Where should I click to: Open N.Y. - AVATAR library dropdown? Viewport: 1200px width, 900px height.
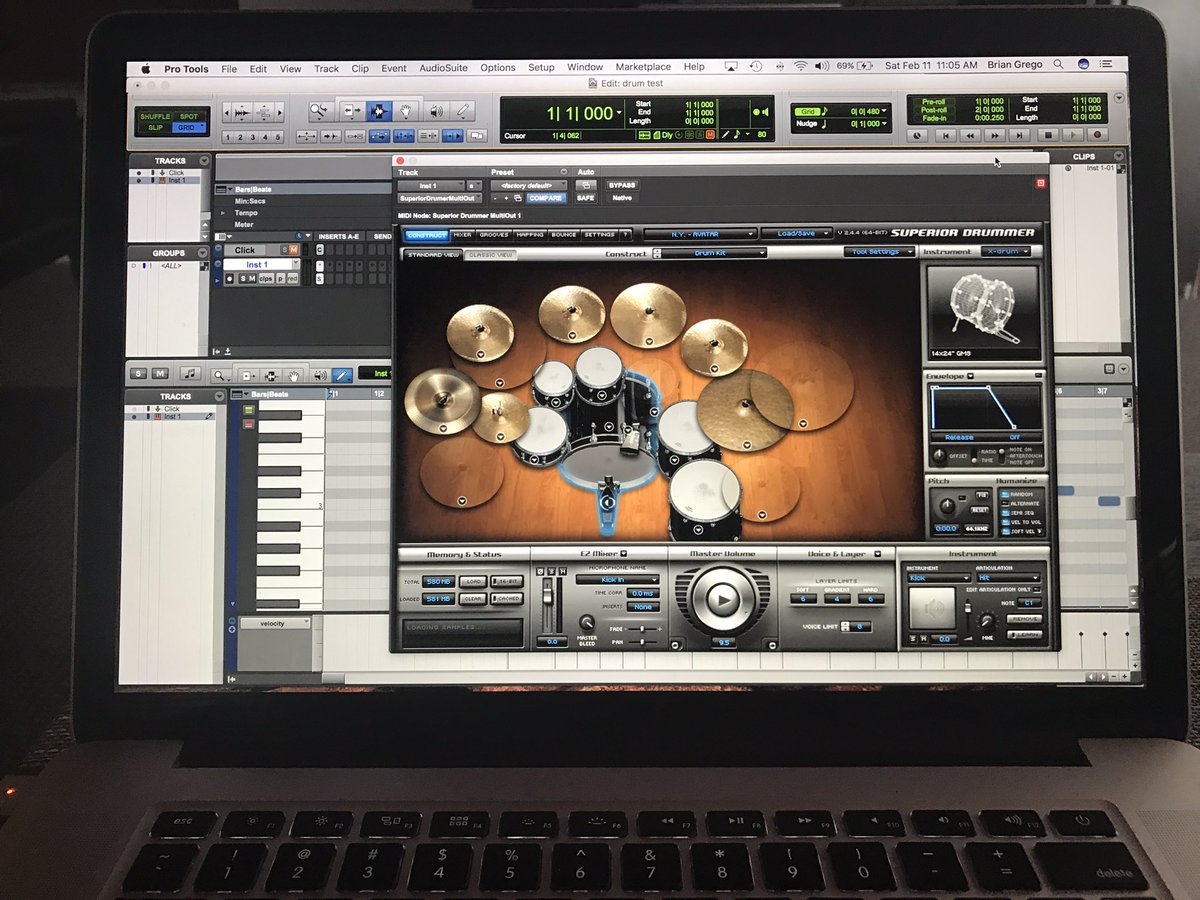pyautogui.click(x=700, y=233)
